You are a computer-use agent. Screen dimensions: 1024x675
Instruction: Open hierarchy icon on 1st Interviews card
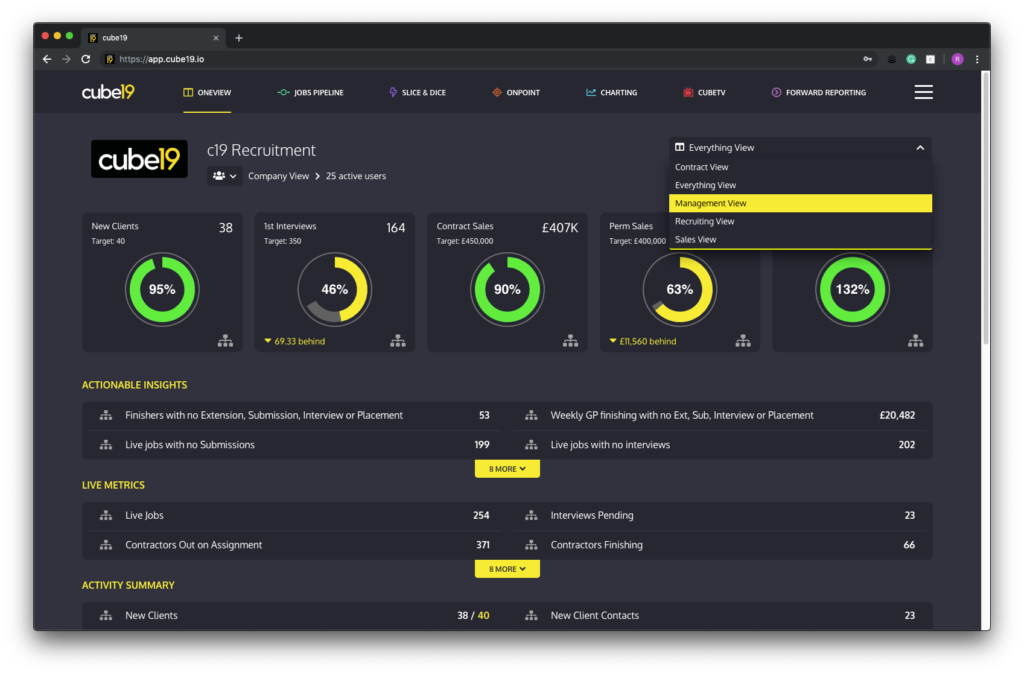tap(398, 341)
